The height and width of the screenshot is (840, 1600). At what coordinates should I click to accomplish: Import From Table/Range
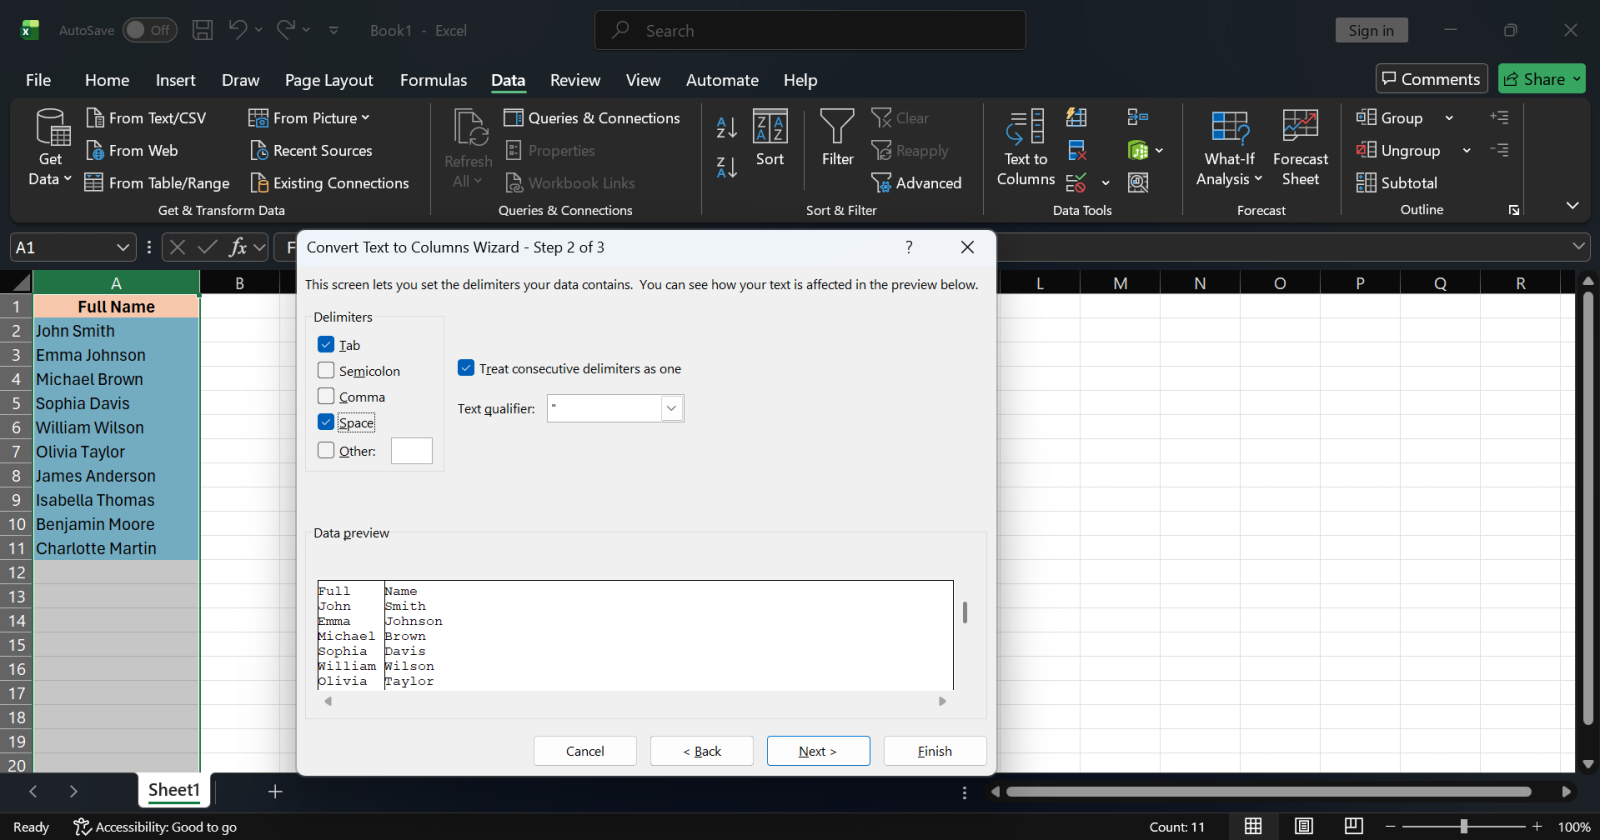tap(157, 183)
